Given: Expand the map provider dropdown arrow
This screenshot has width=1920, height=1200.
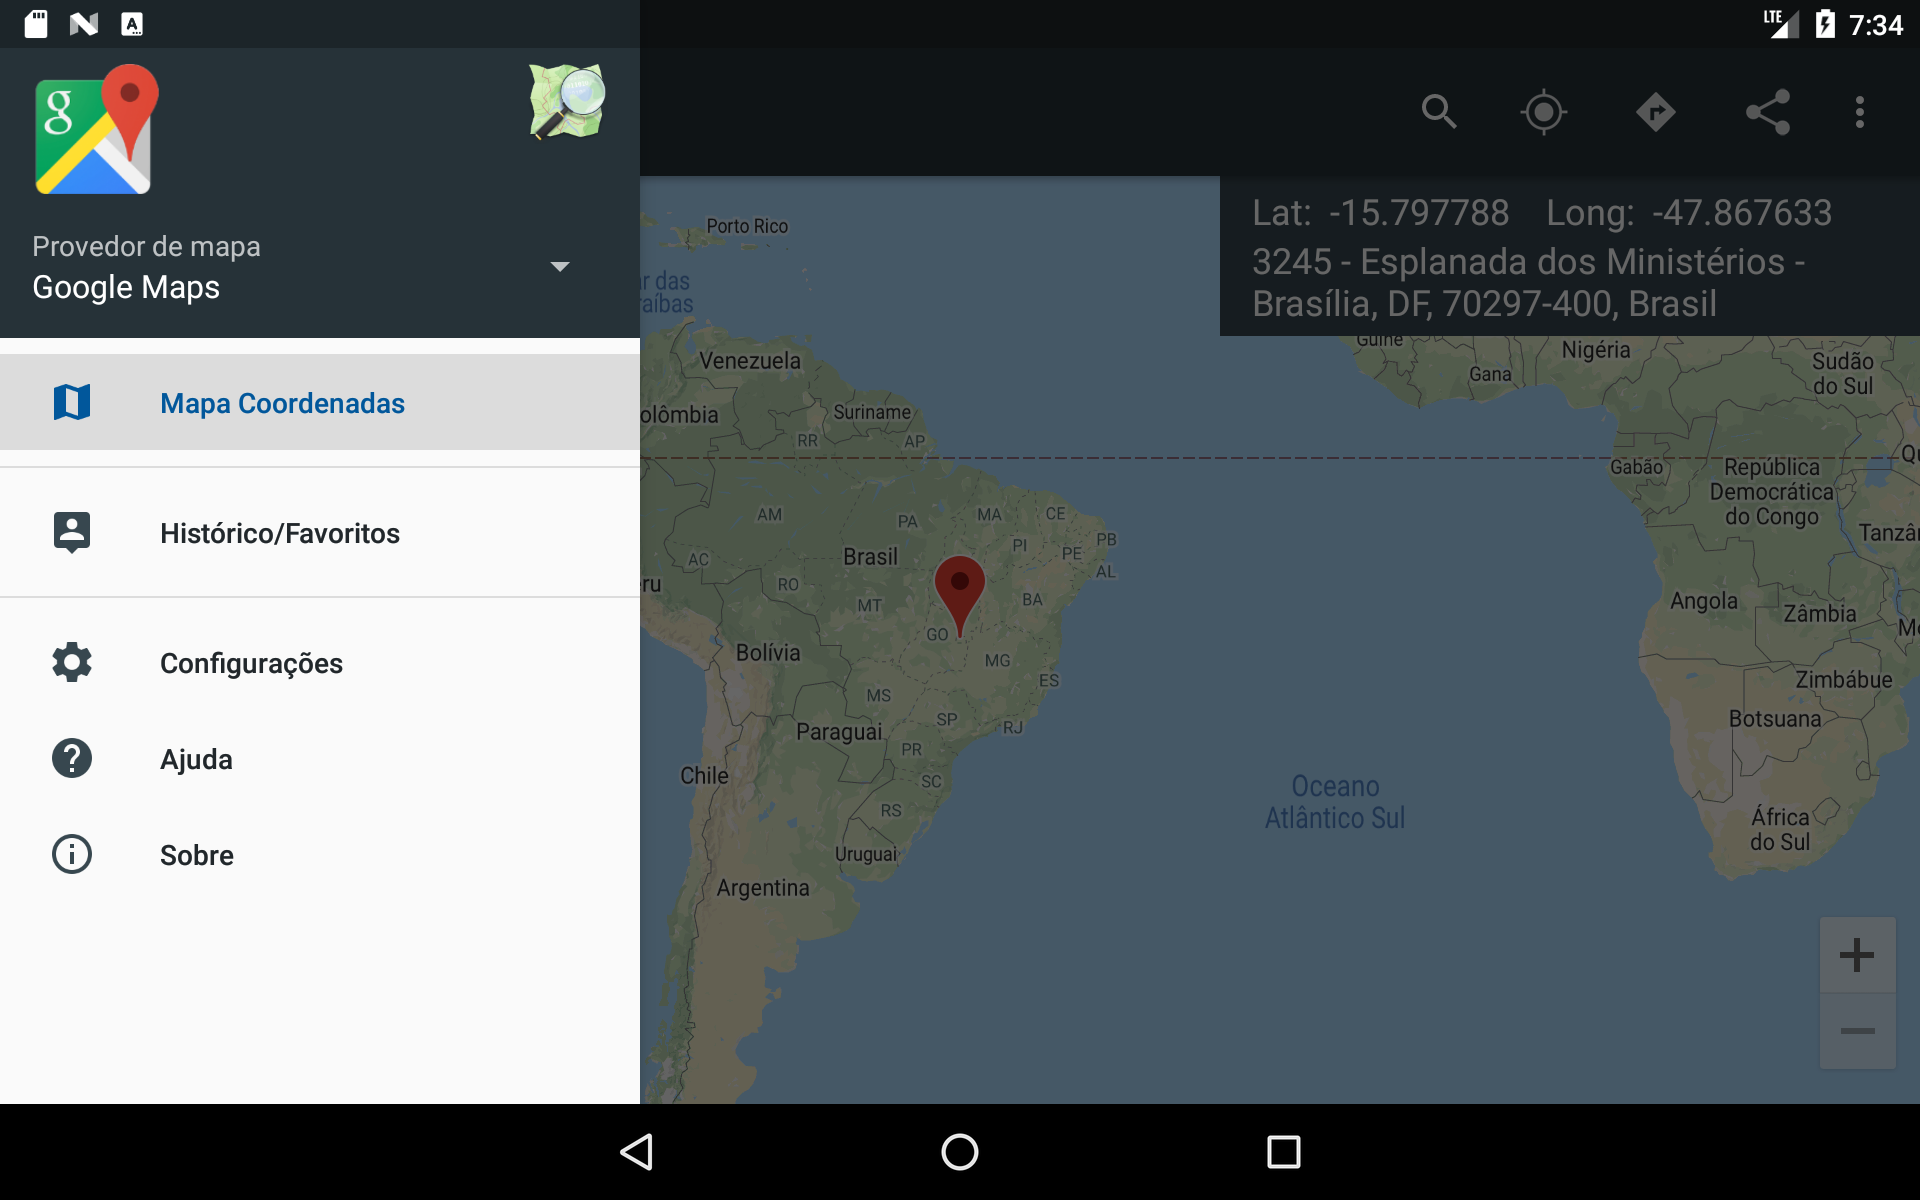Looking at the screenshot, I should (560, 266).
